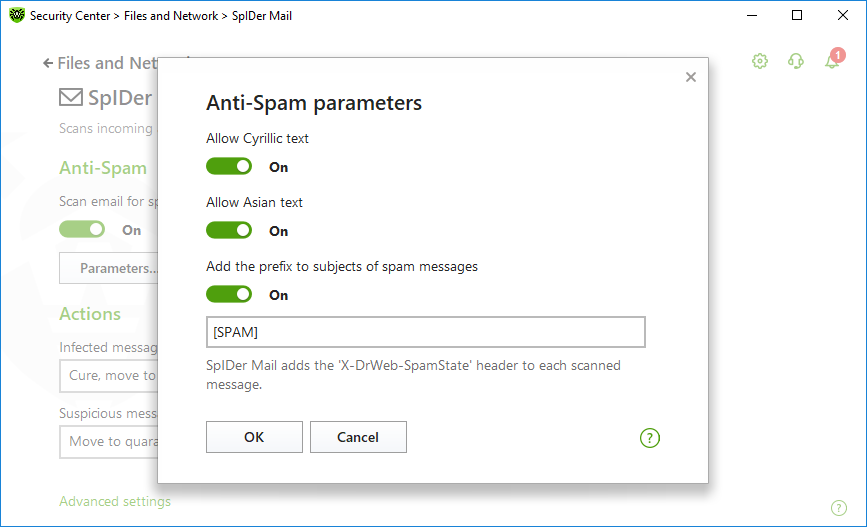Click the SpIDer Mail envelope icon

pos(71,97)
